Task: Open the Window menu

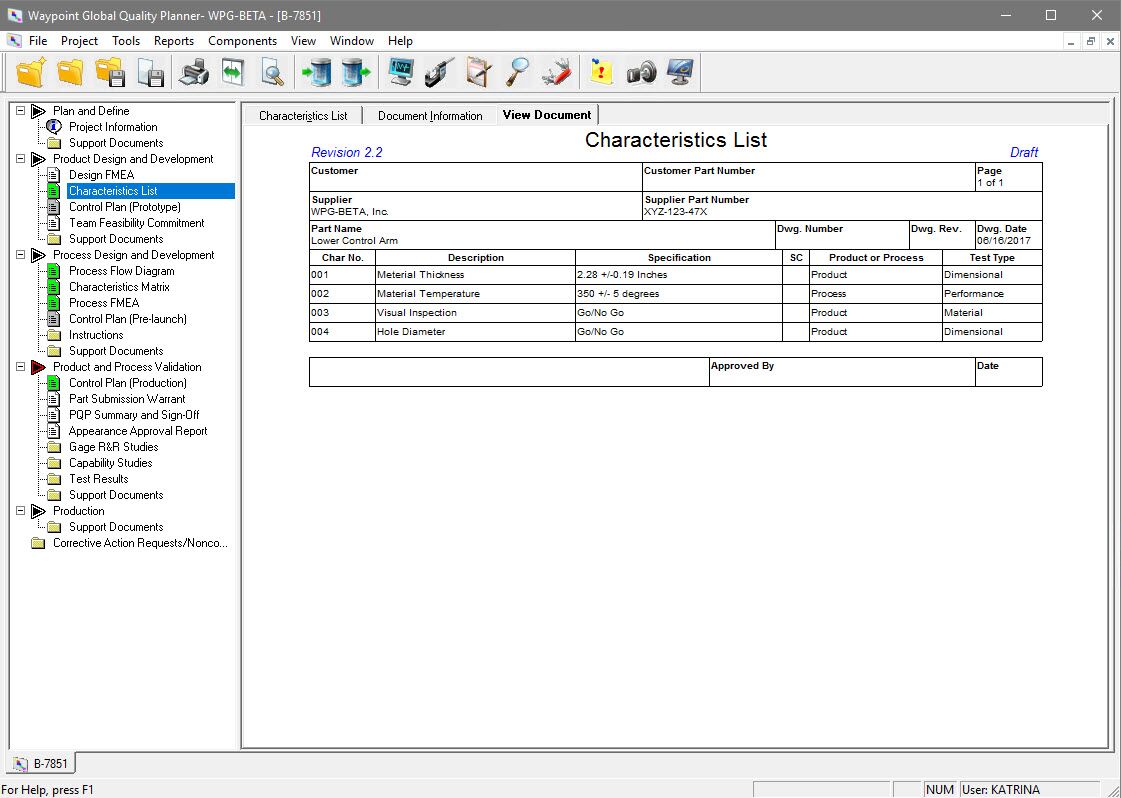Action: pyautogui.click(x=352, y=41)
